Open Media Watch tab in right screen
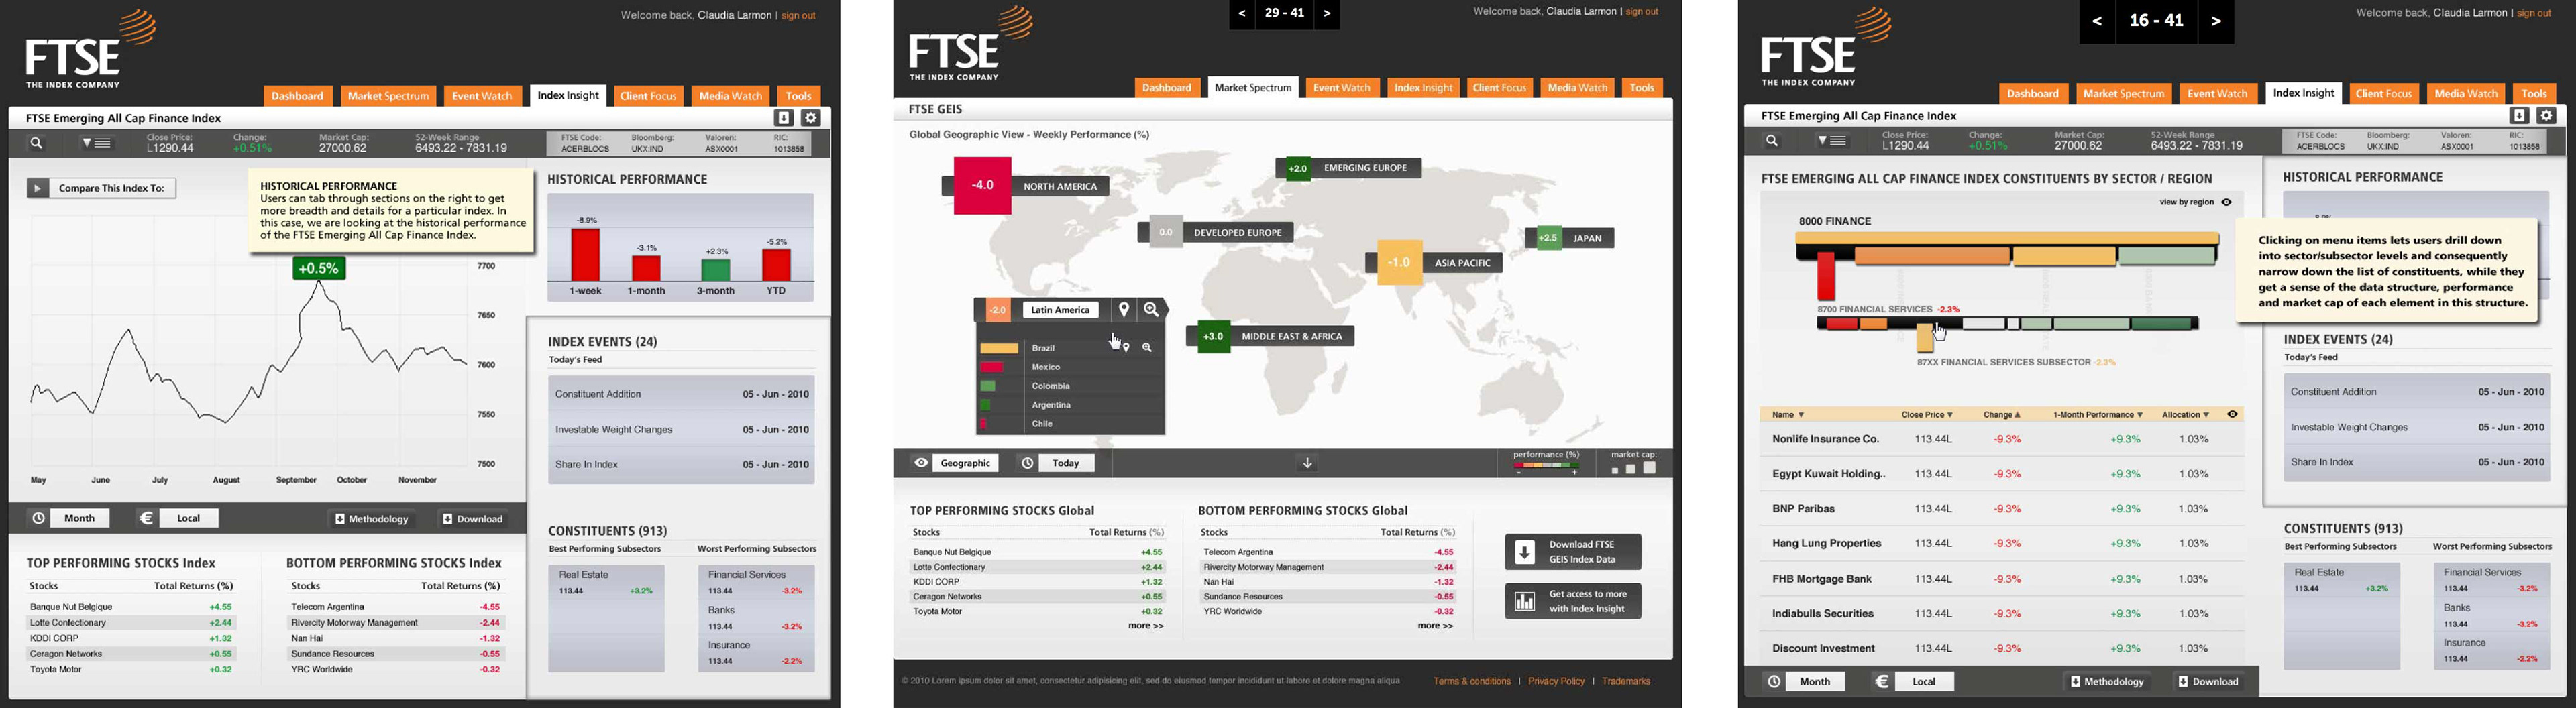Image resolution: width=2576 pixels, height=708 pixels. coord(2466,94)
